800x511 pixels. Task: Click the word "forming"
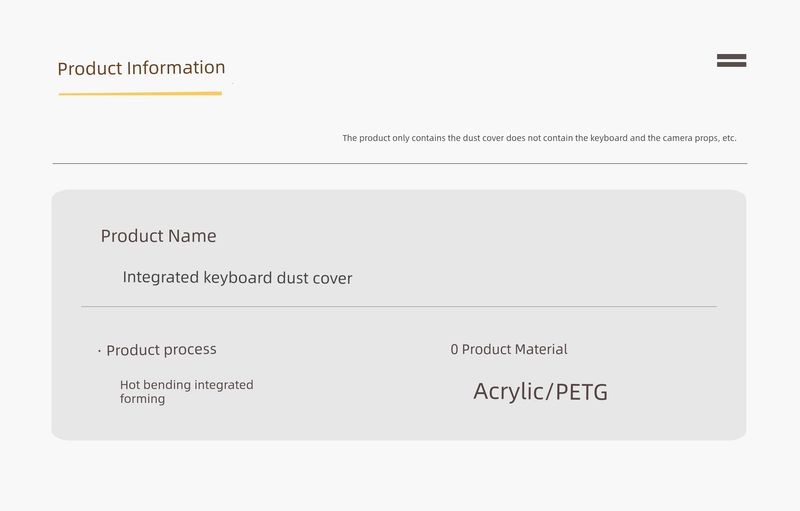142,399
